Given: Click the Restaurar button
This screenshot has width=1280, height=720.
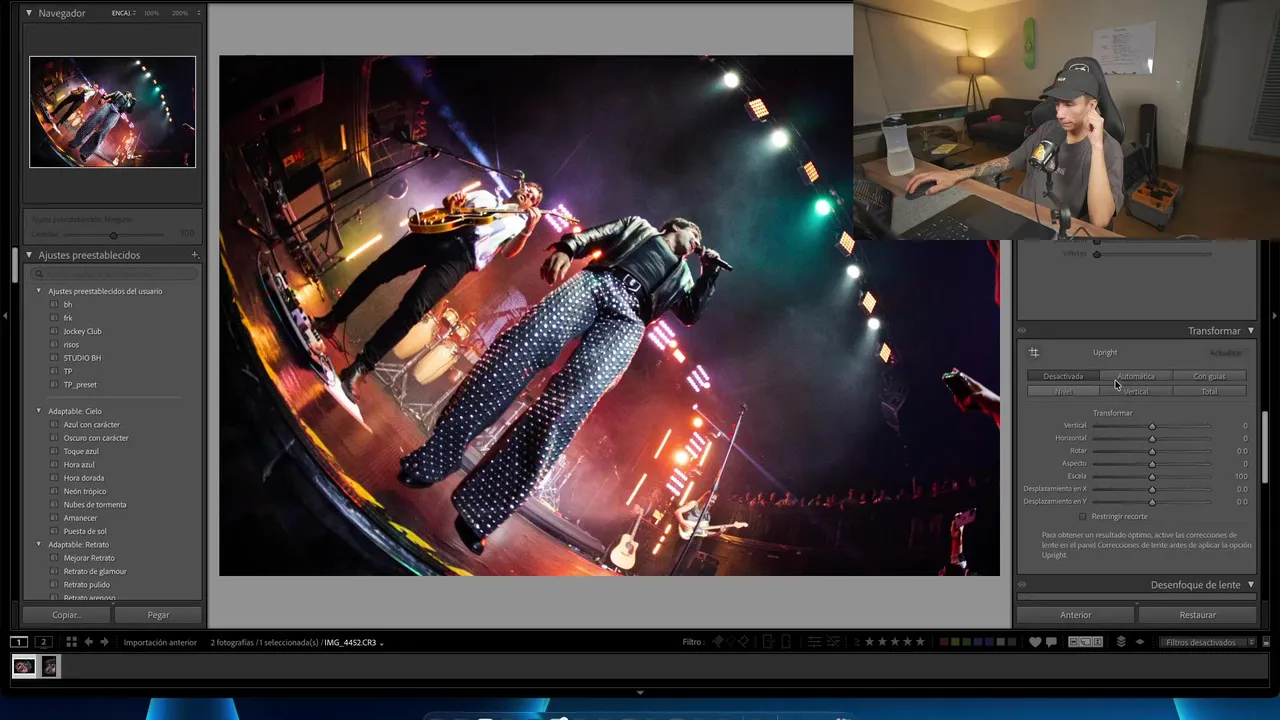Looking at the screenshot, I should pyautogui.click(x=1197, y=615).
